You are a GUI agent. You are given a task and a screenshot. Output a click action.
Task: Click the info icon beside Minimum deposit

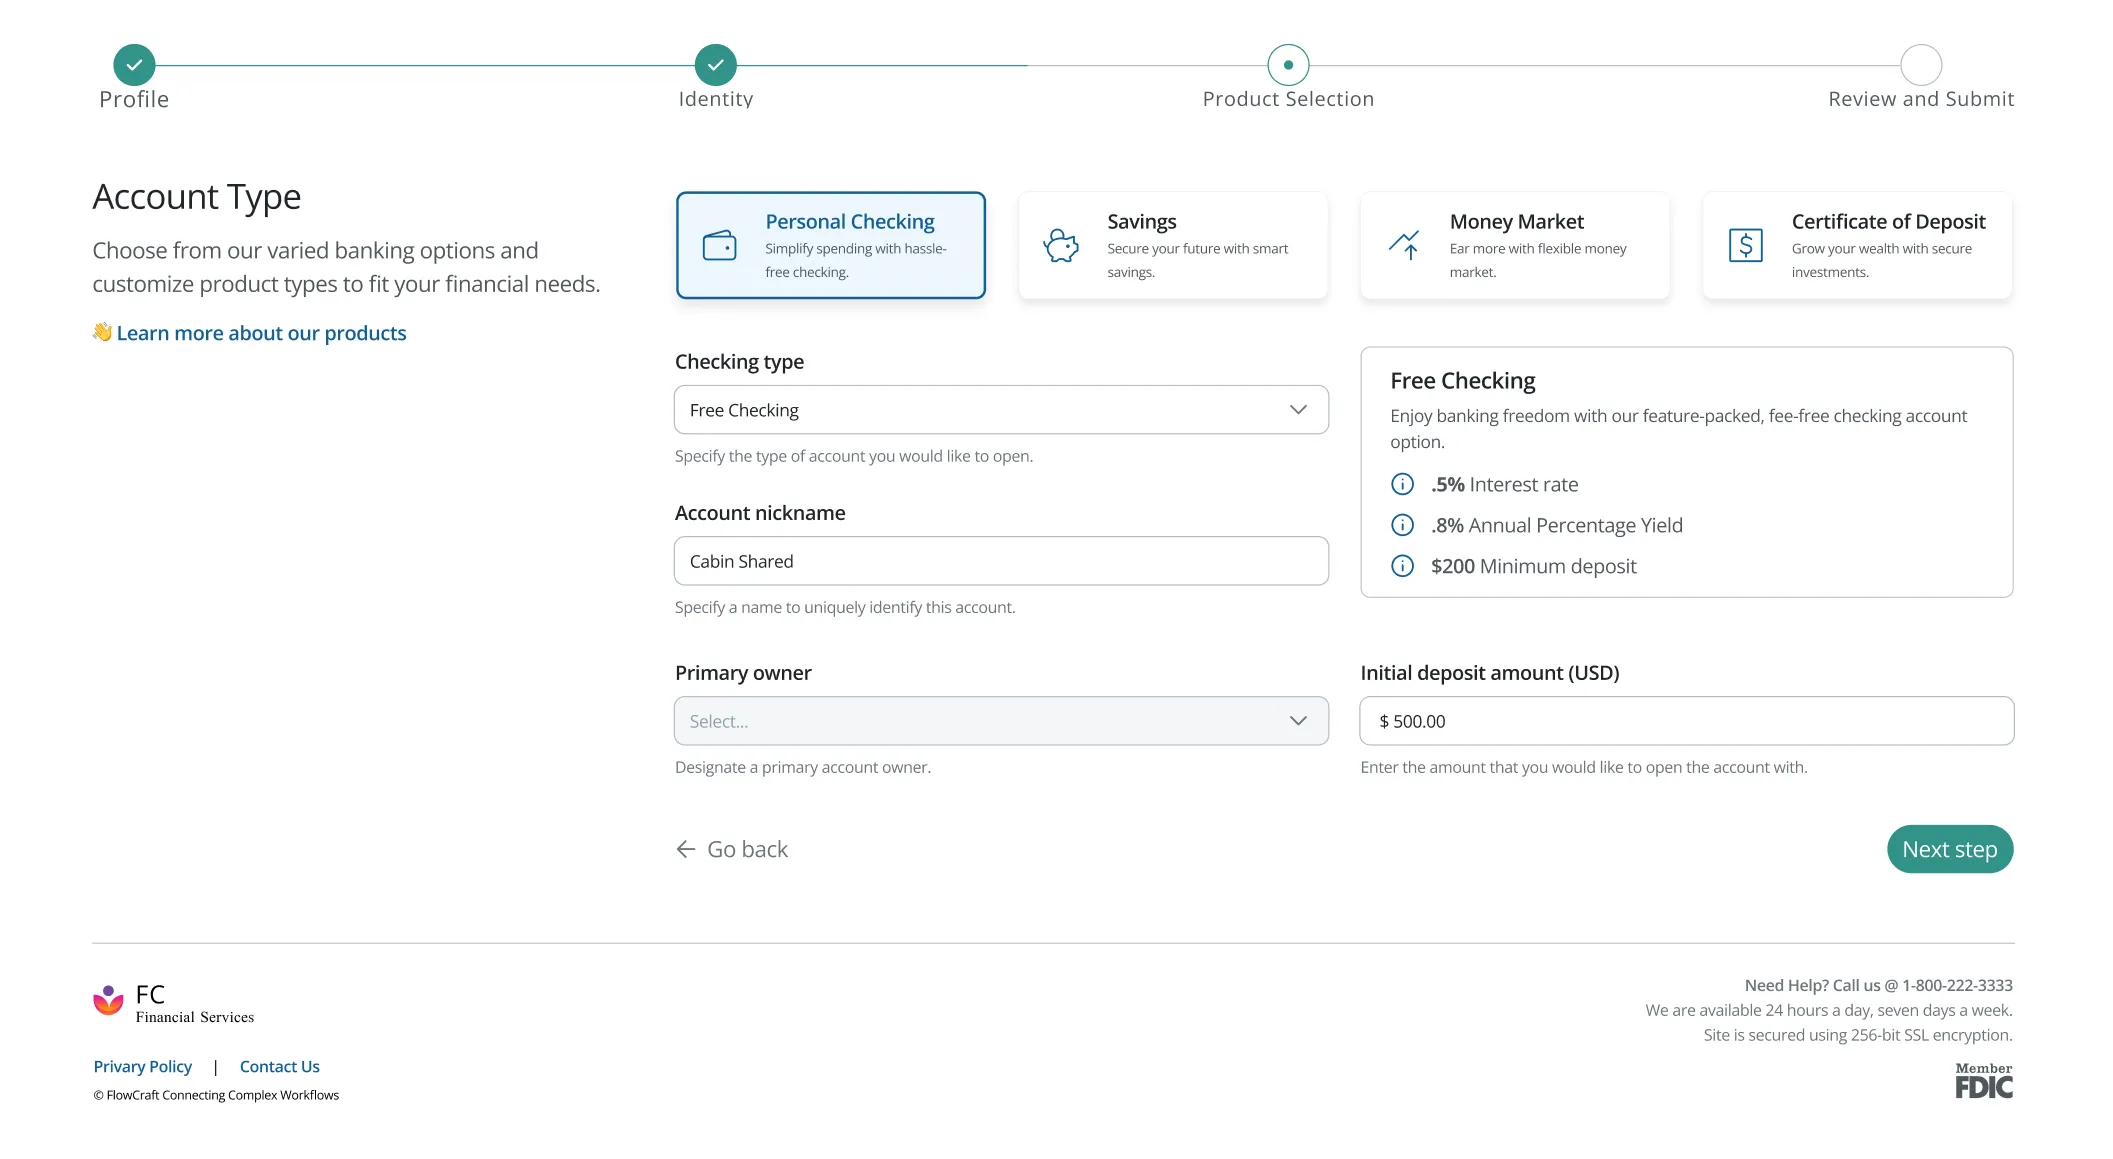pyautogui.click(x=1402, y=566)
